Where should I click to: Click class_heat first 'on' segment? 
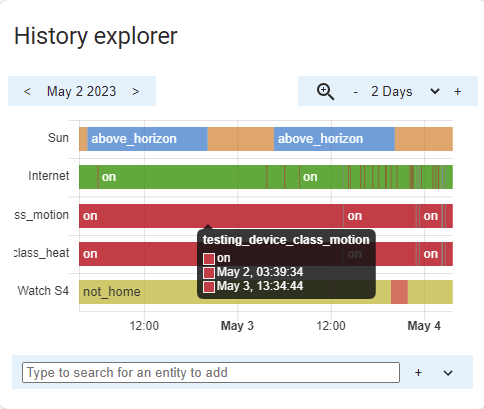tap(211, 254)
